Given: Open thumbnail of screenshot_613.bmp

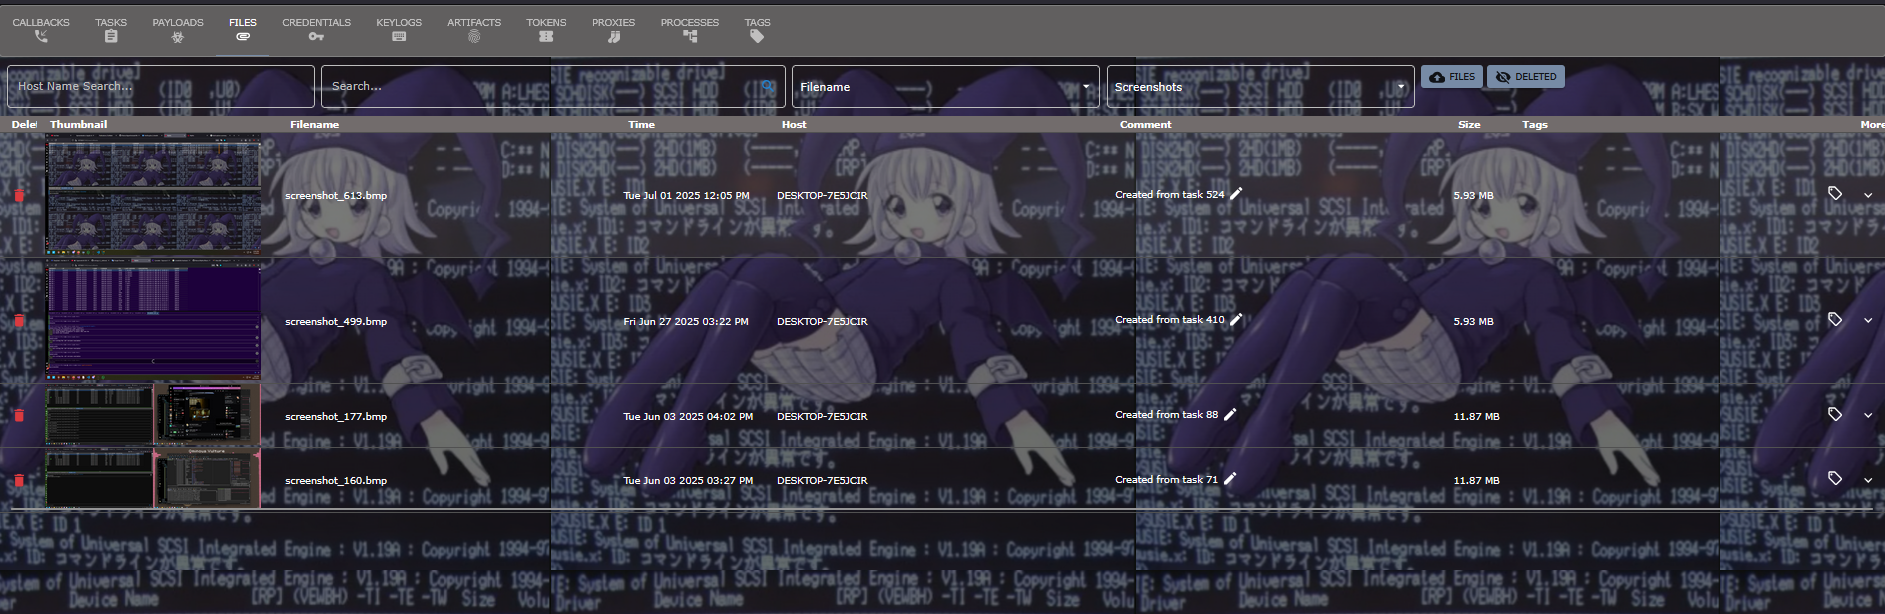Looking at the screenshot, I should click(x=153, y=195).
